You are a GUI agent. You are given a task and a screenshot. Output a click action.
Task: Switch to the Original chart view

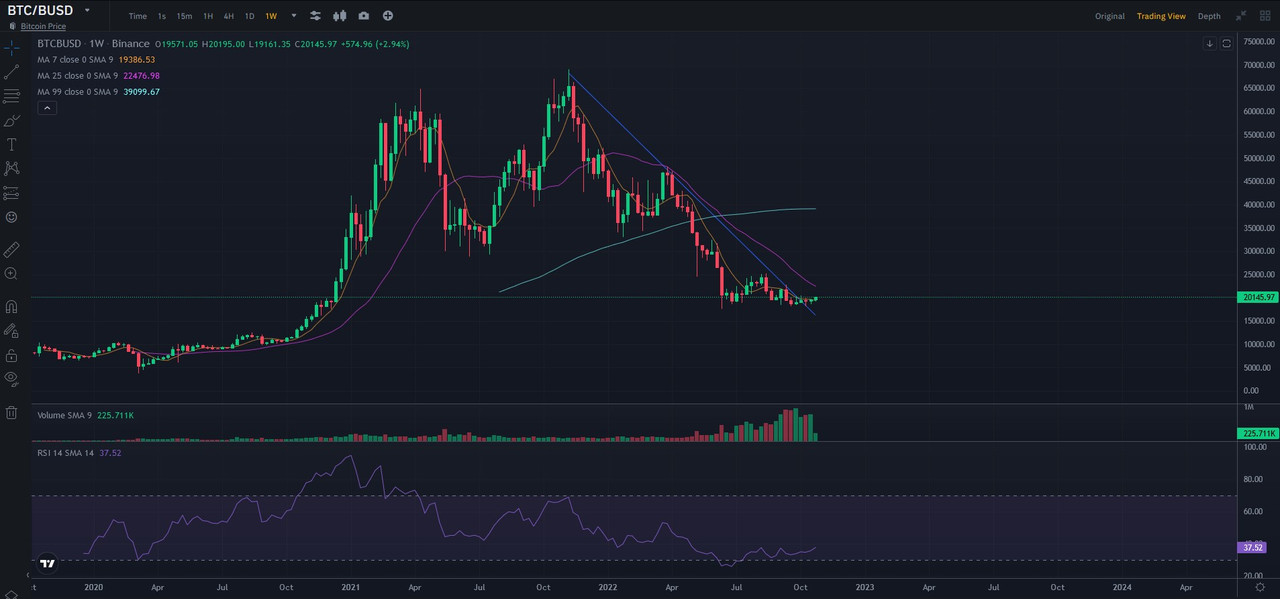coord(1110,16)
